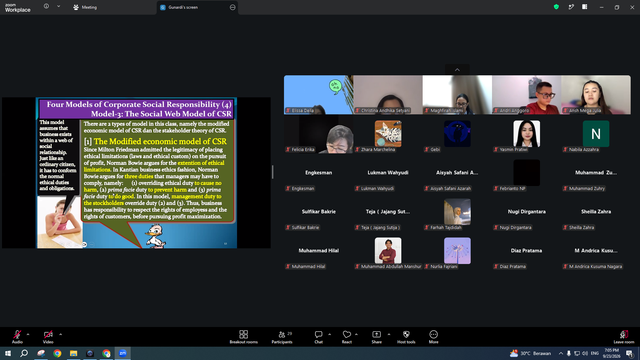640x360 pixels.
Task: Click the Zoom app icon in taskbar
Action: pyautogui.click(x=122, y=353)
